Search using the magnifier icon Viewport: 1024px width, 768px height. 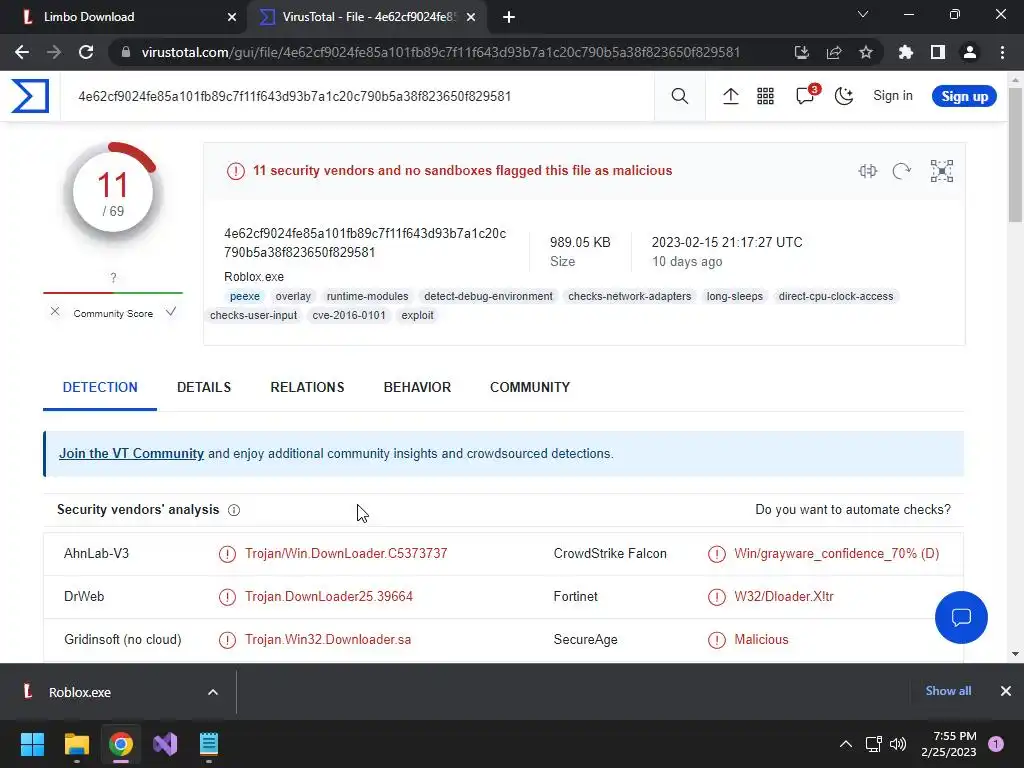pyautogui.click(x=680, y=96)
